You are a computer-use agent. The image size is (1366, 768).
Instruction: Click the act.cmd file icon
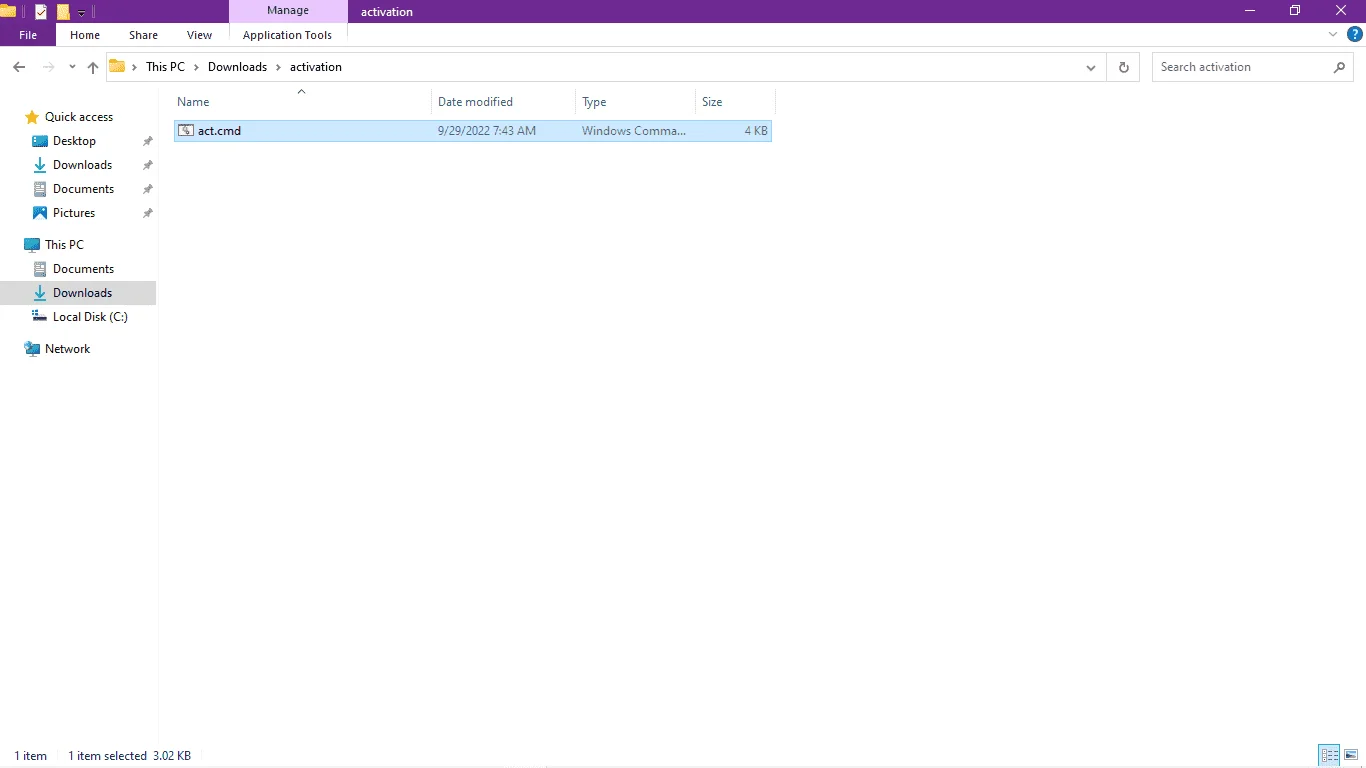[185, 130]
